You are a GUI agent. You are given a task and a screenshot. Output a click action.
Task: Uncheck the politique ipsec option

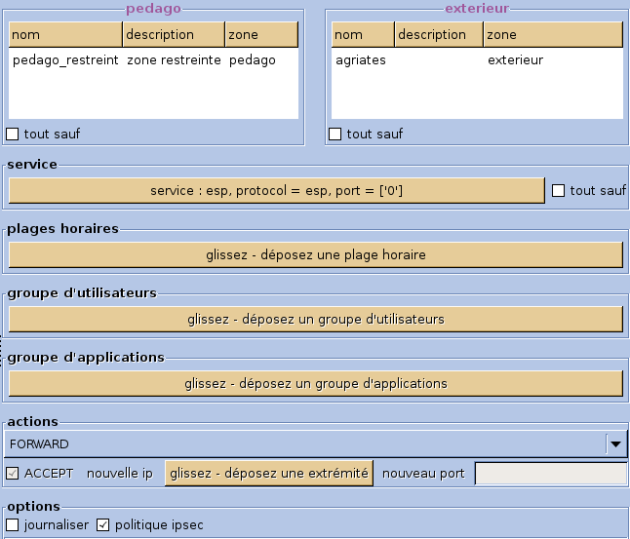[103, 525]
